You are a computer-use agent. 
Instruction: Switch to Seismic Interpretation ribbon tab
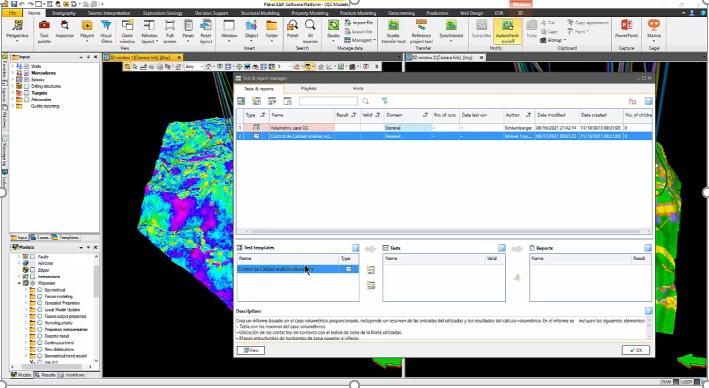tap(109, 13)
